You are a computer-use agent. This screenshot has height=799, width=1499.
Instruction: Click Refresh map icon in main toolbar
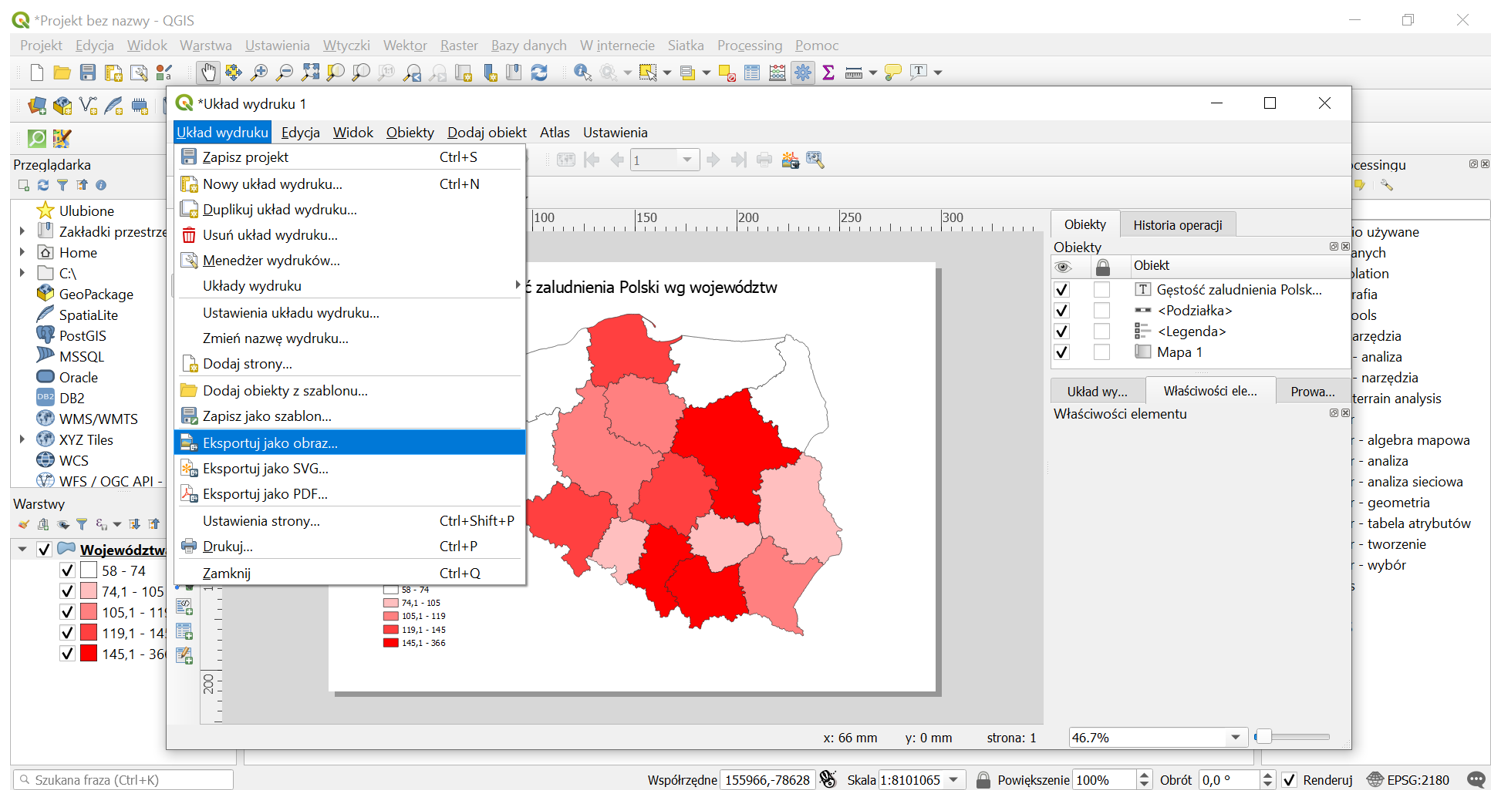[539, 72]
